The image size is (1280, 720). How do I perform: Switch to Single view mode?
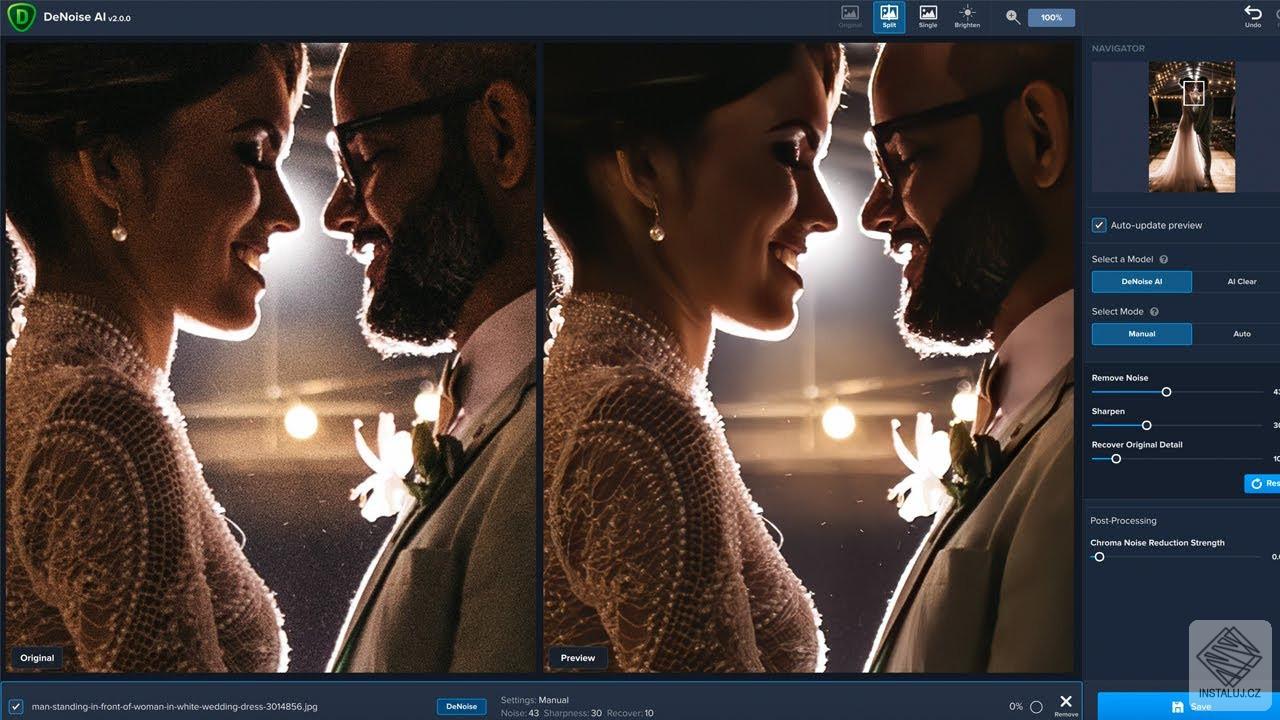click(x=928, y=17)
